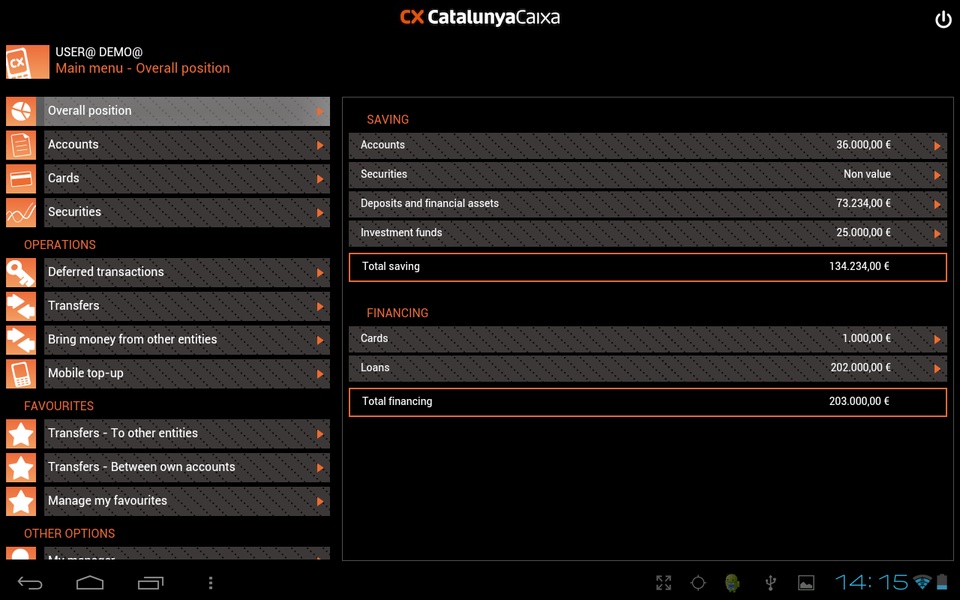Tap the Mobile top-up phone icon
The width and height of the screenshot is (960, 600).
pos(21,373)
